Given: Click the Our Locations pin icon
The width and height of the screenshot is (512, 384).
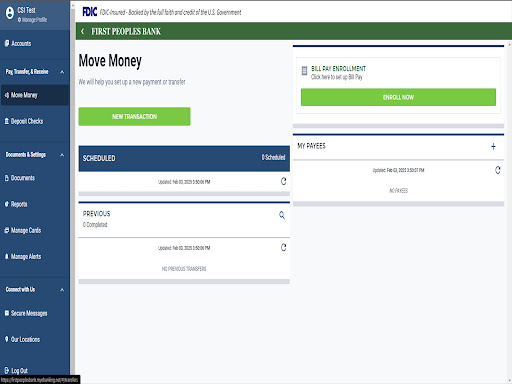Looking at the screenshot, I should click(x=7, y=339).
